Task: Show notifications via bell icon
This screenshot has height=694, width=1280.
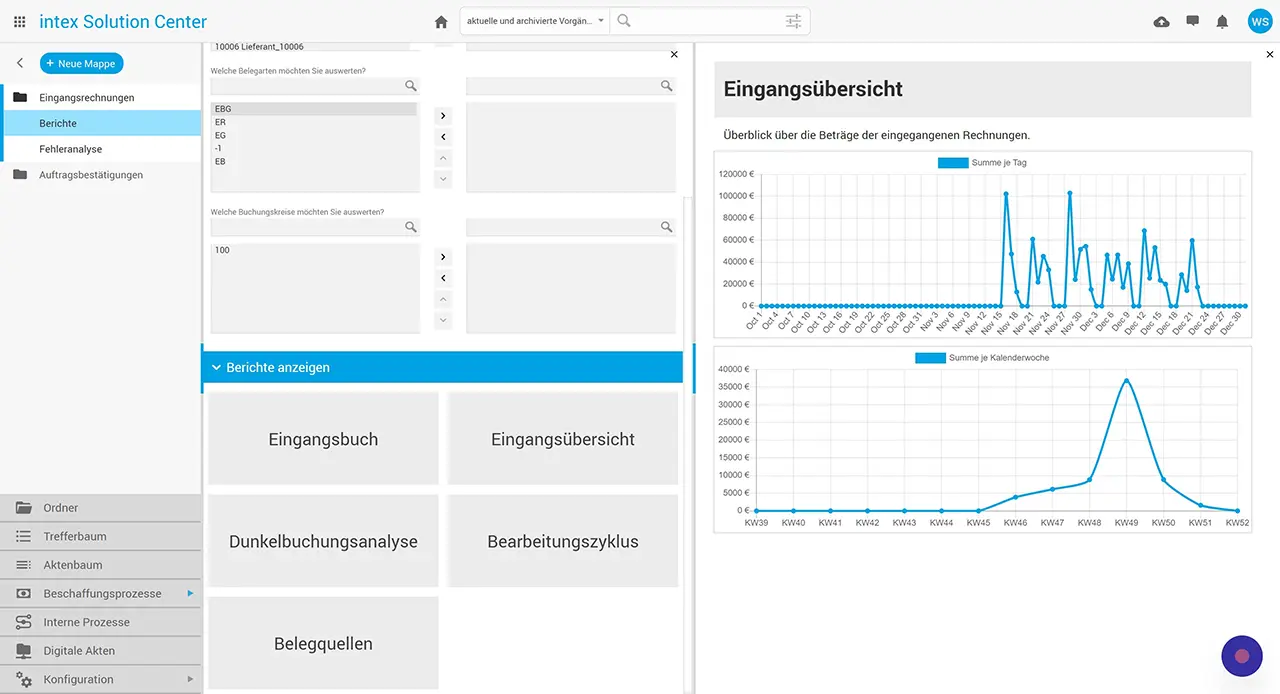Action: coord(1222,21)
